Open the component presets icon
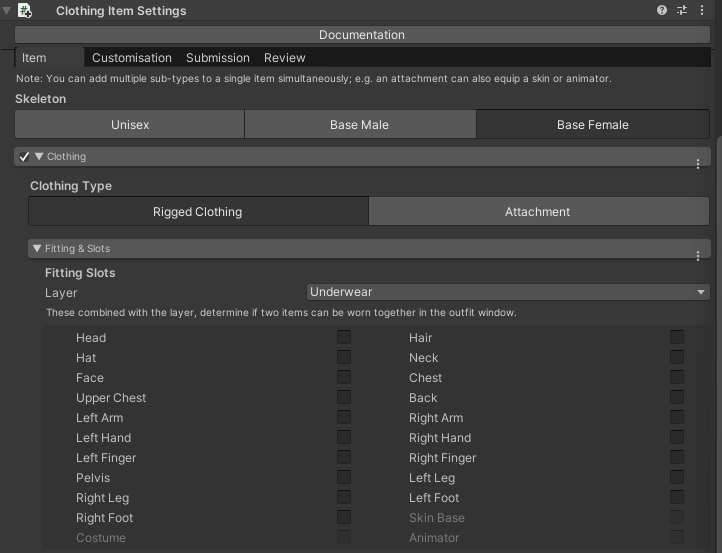This screenshot has height=553, width=722. tap(682, 10)
